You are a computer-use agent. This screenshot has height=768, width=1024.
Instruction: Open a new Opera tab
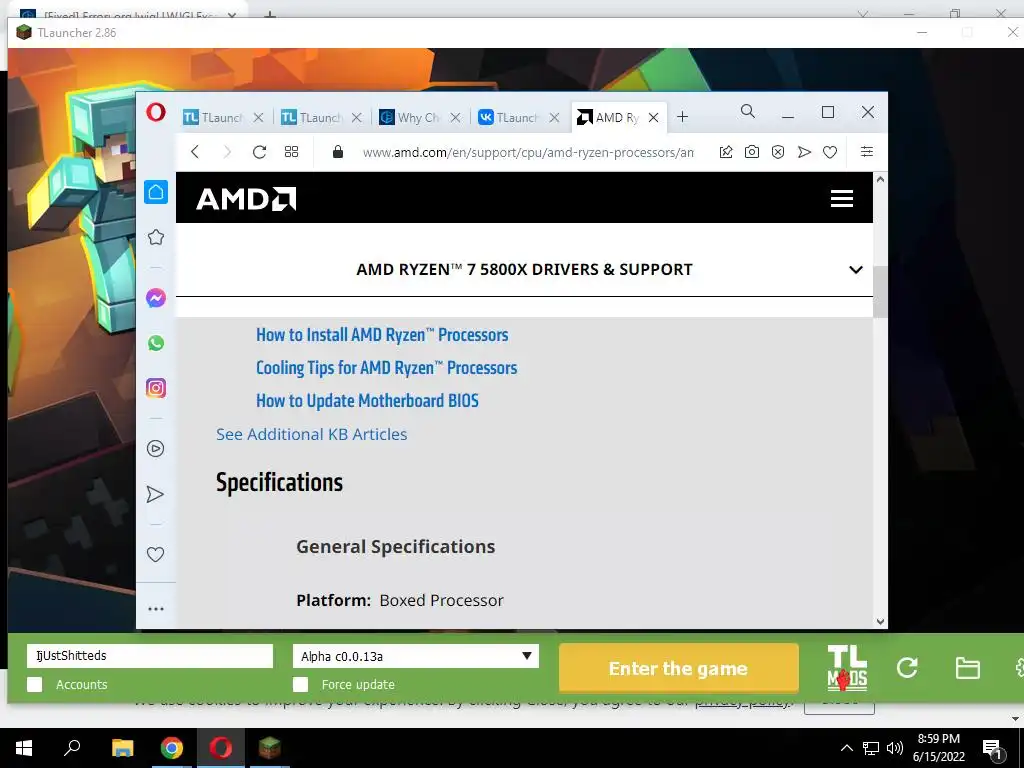682,117
